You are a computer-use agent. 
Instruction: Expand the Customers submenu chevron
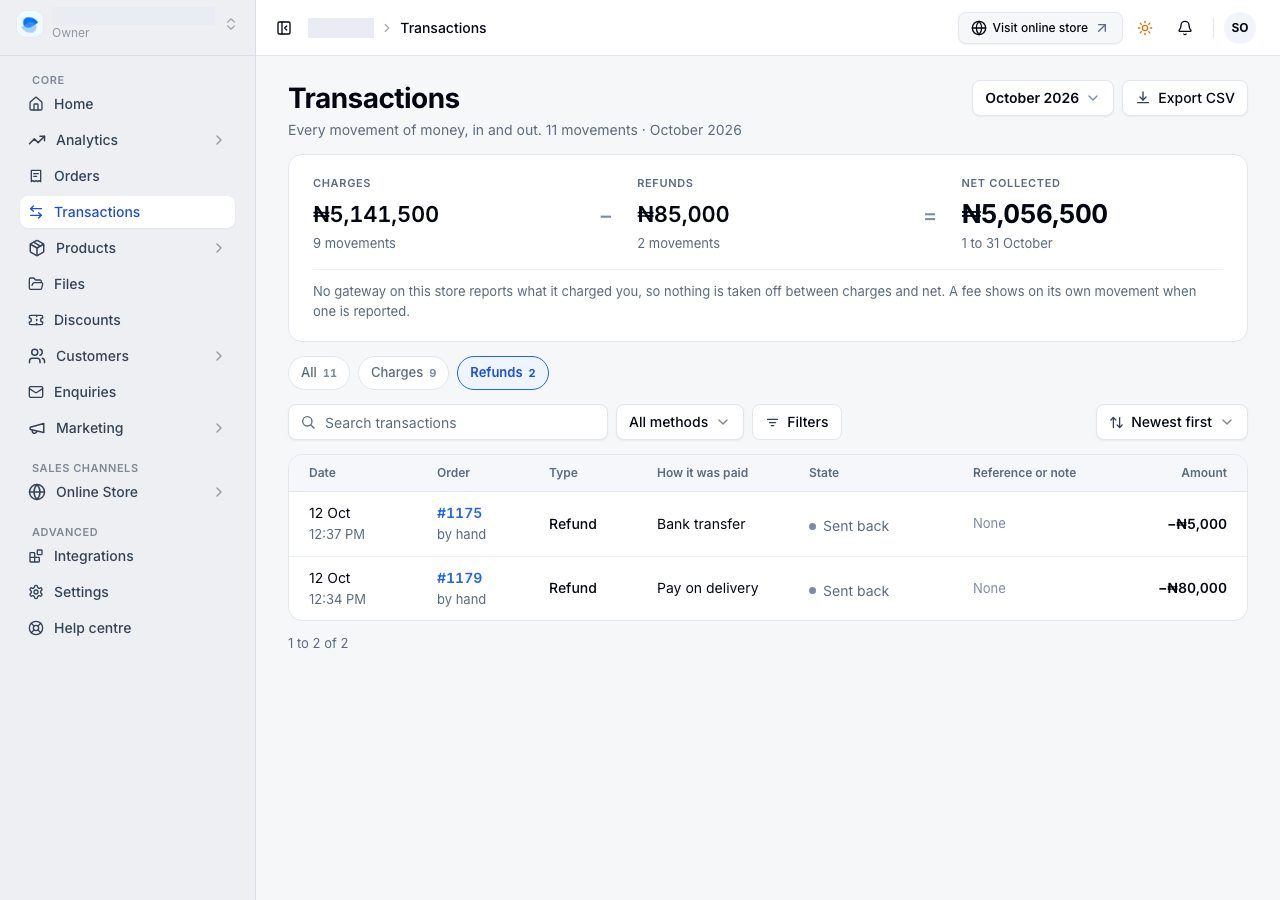point(219,356)
